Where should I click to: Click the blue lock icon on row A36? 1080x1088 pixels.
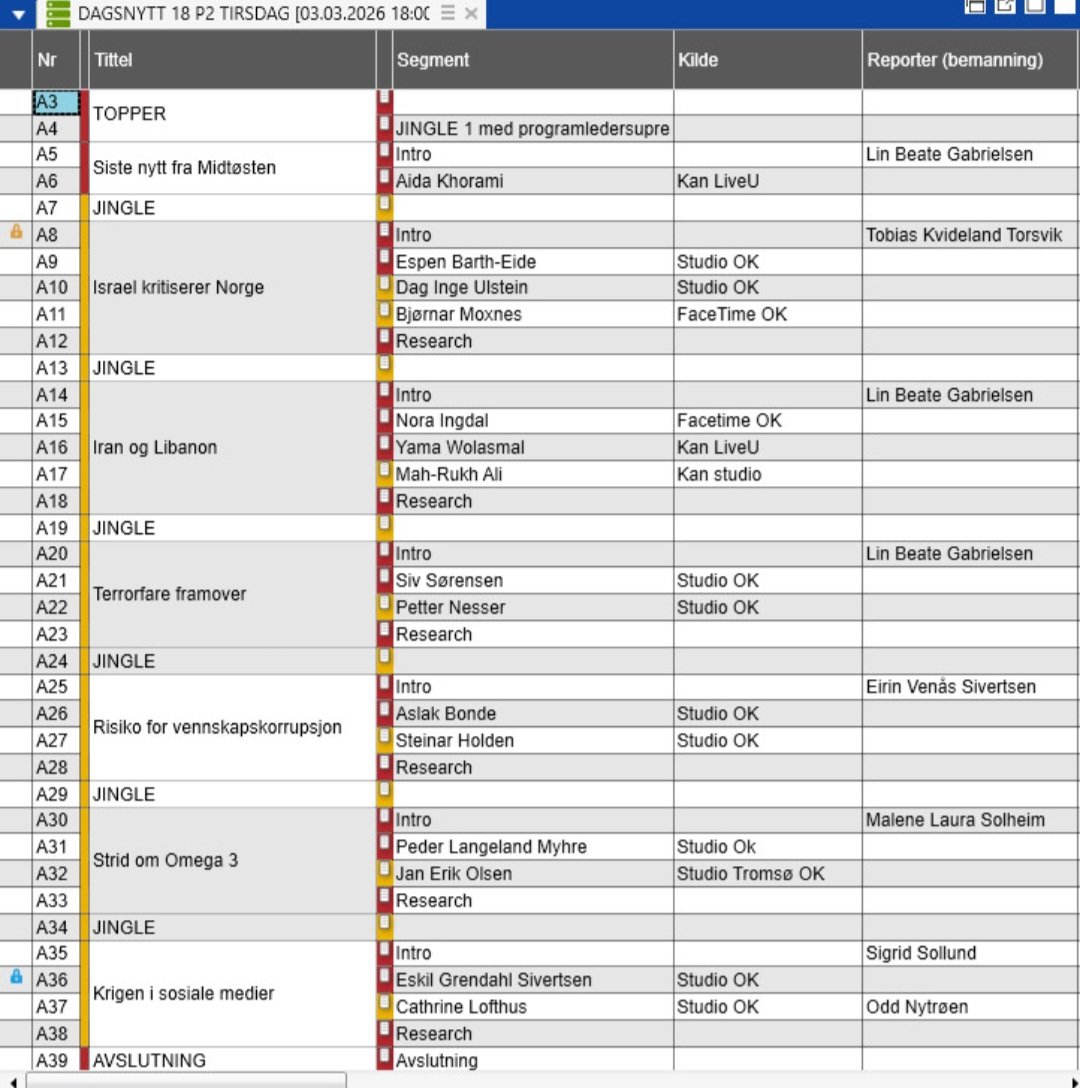coord(16,978)
